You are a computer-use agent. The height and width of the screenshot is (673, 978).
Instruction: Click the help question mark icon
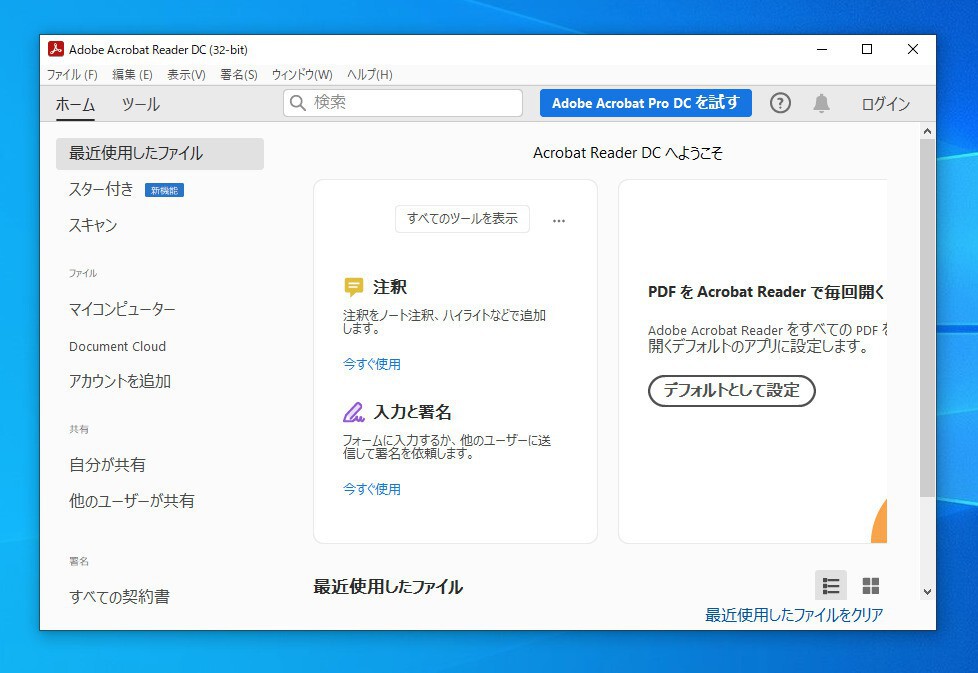(x=780, y=103)
